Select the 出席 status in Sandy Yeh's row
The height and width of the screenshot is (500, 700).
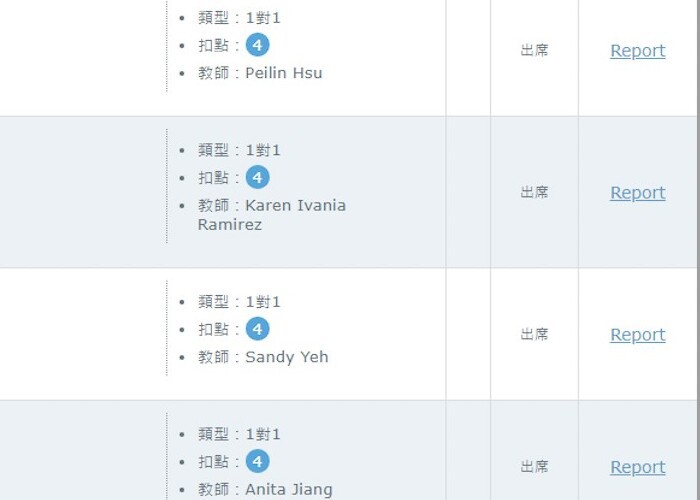534,334
